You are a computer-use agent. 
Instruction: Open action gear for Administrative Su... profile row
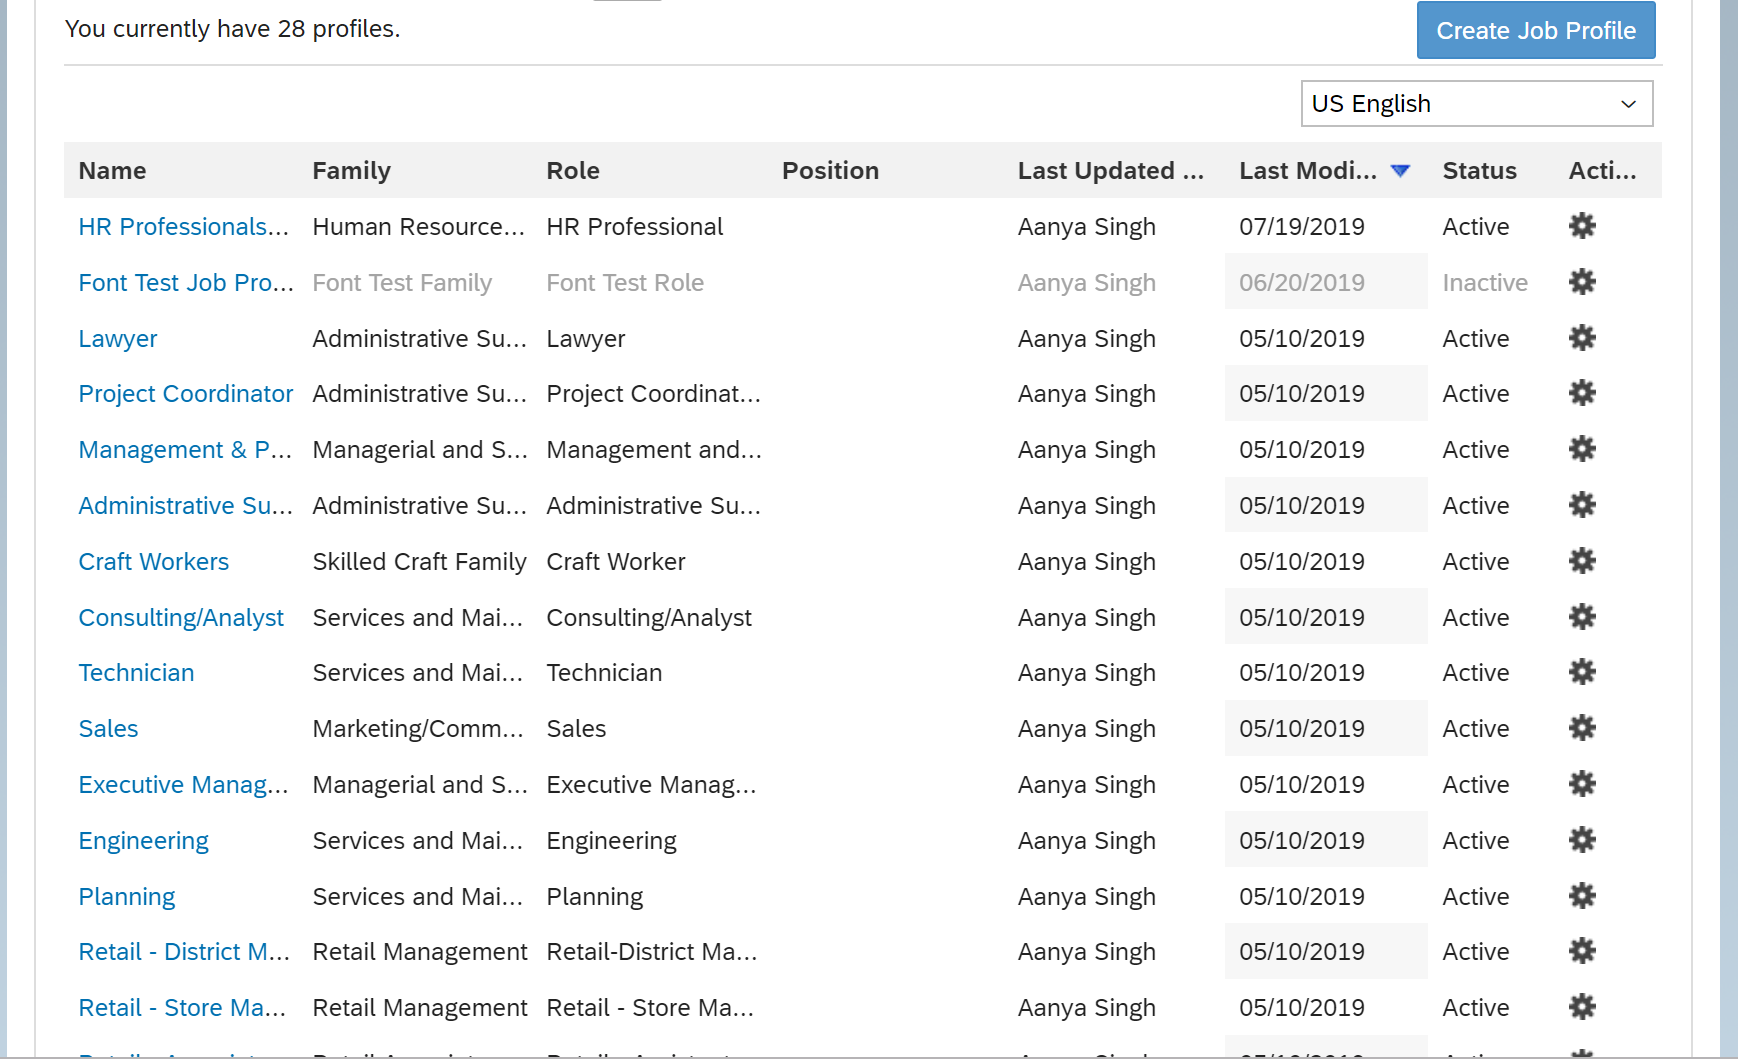pyautogui.click(x=1582, y=505)
